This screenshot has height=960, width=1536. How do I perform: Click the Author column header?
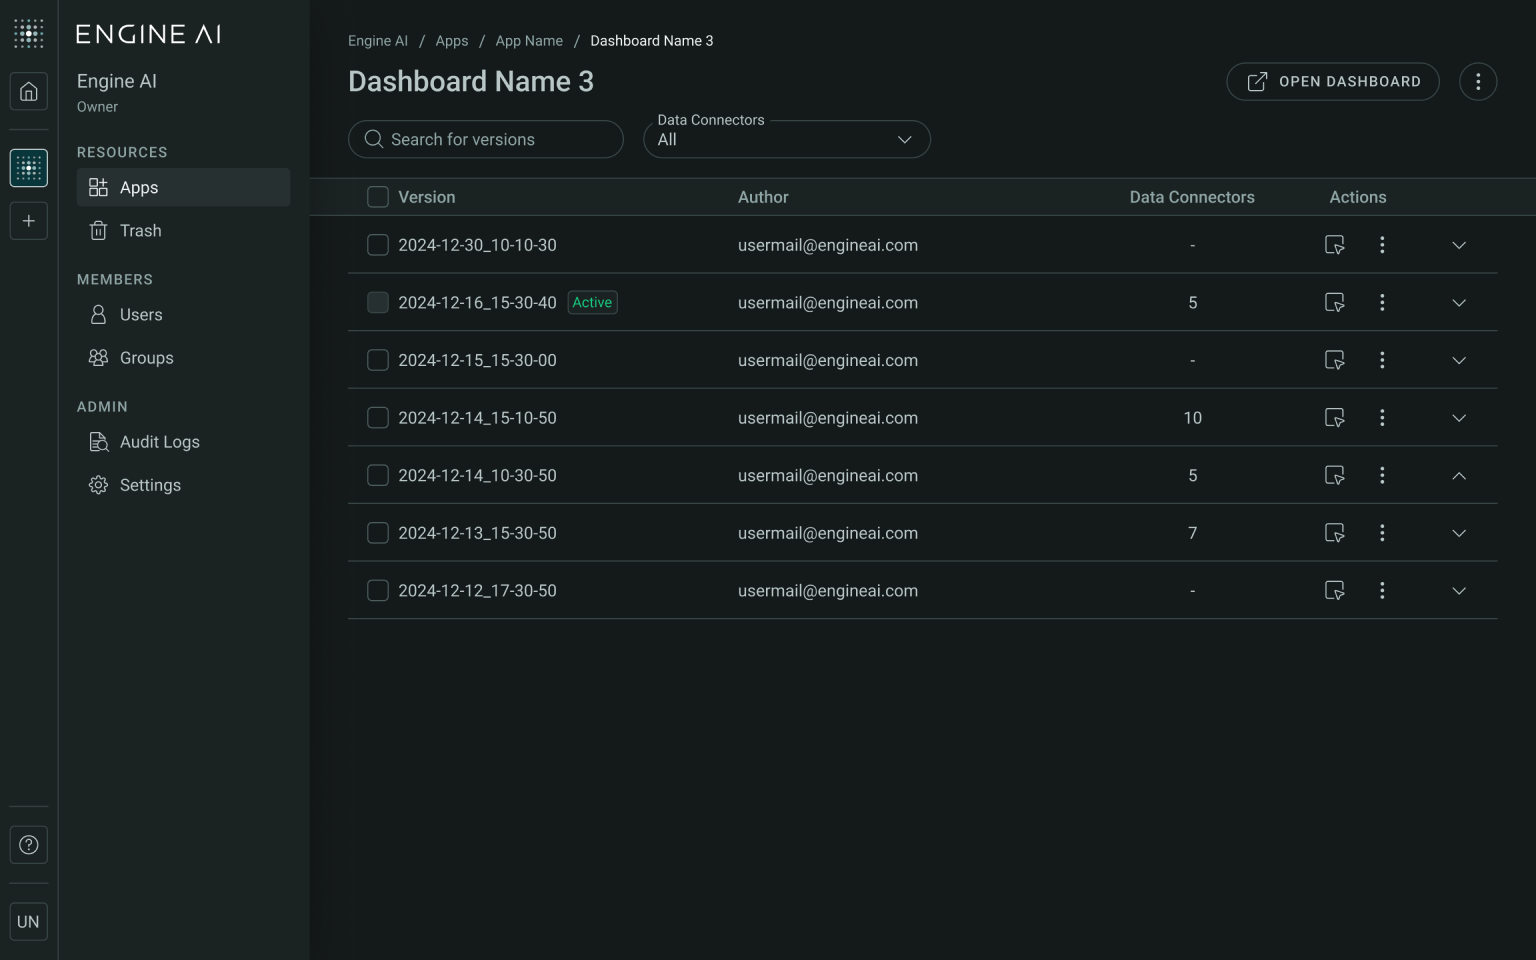763,197
